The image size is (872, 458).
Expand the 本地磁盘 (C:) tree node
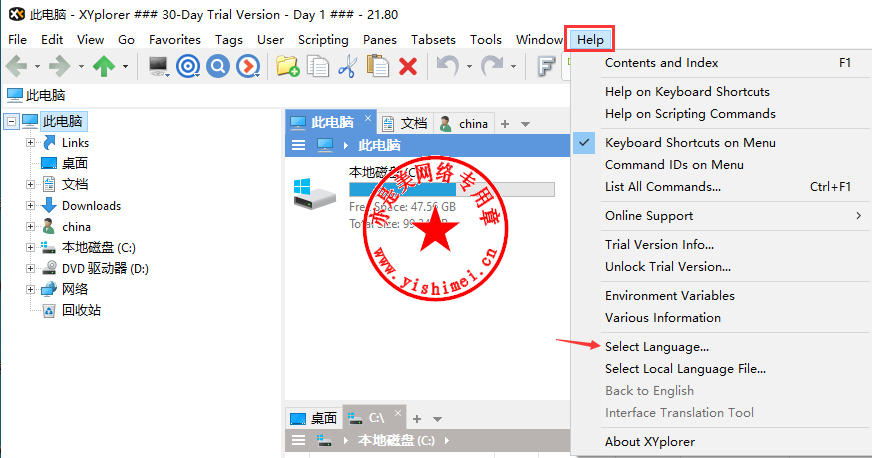click(x=31, y=247)
